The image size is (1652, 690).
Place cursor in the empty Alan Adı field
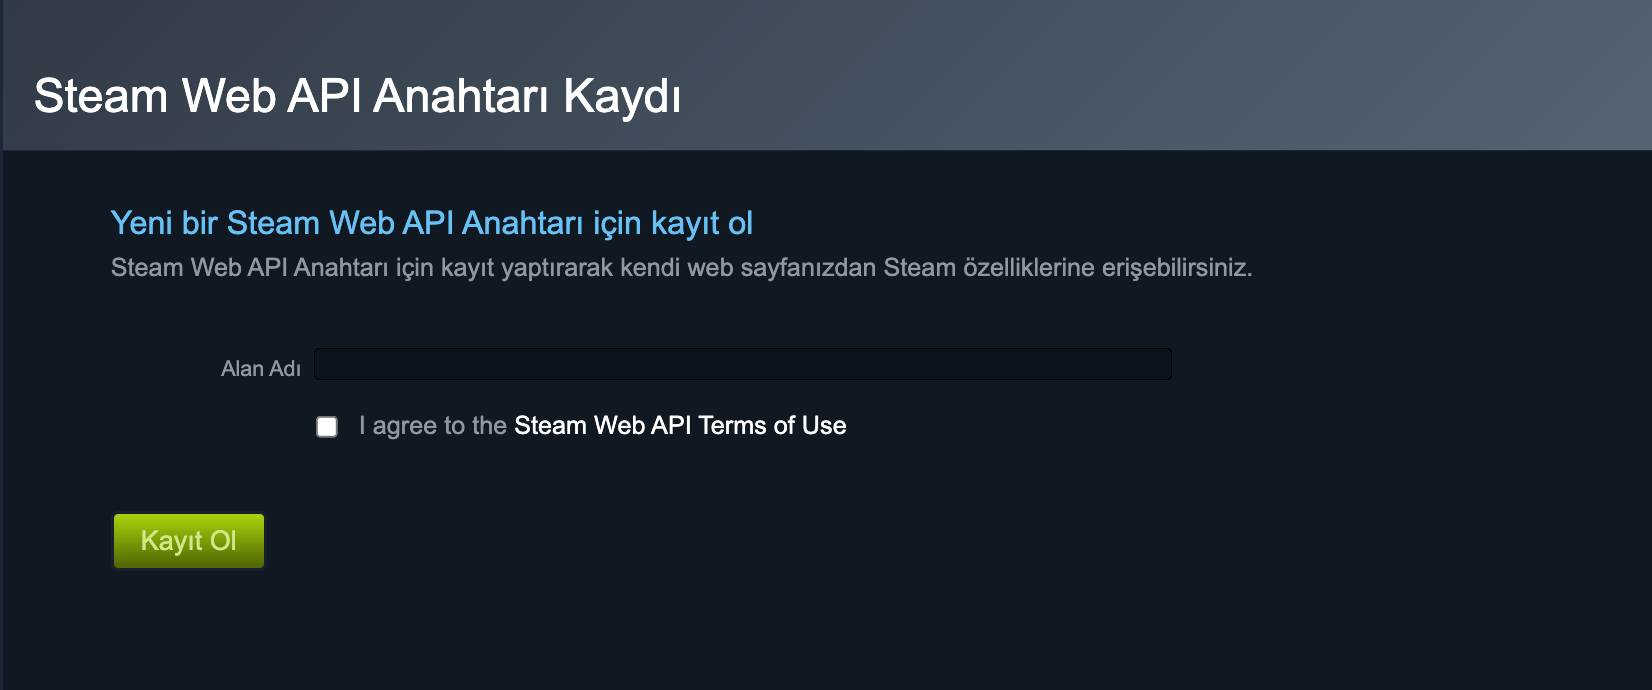pos(742,364)
